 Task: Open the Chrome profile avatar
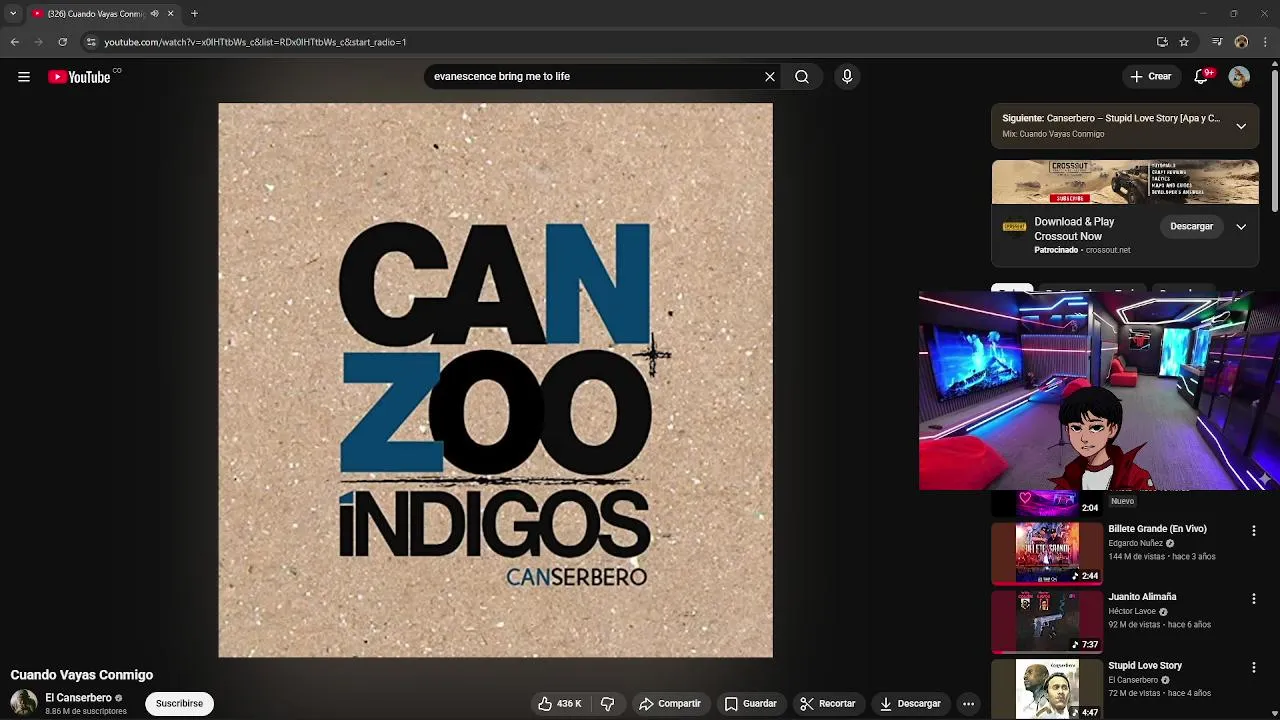point(1241,42)
